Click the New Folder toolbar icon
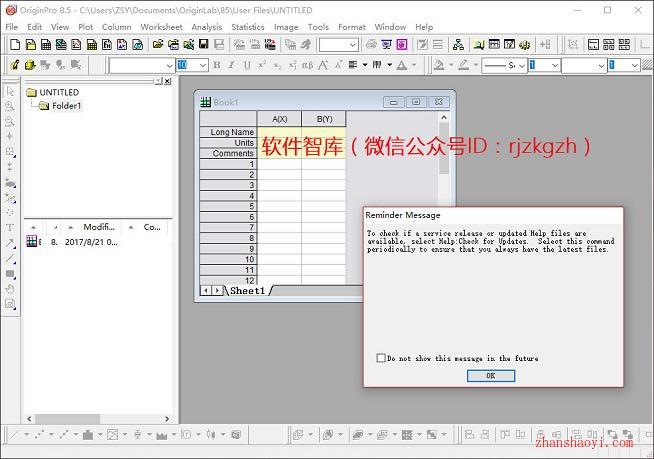Image resolution: width=654 pixels, height=459 pixels. (x=30, y=44)
